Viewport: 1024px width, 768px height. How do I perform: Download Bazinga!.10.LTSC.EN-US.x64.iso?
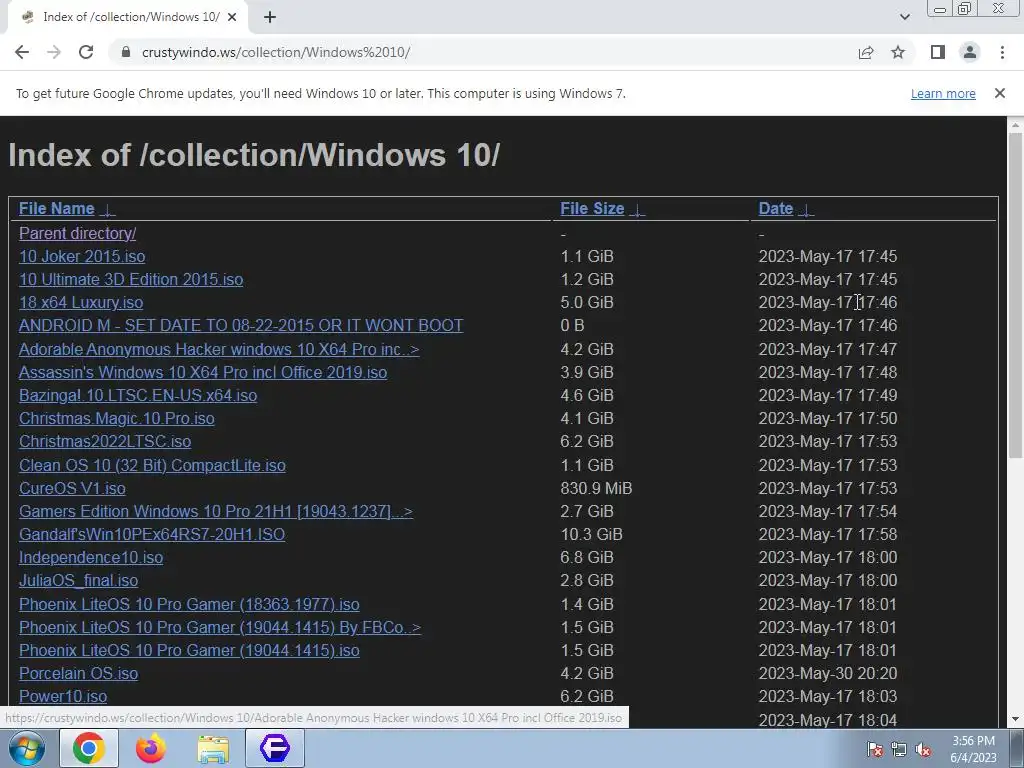click(138, 395)
